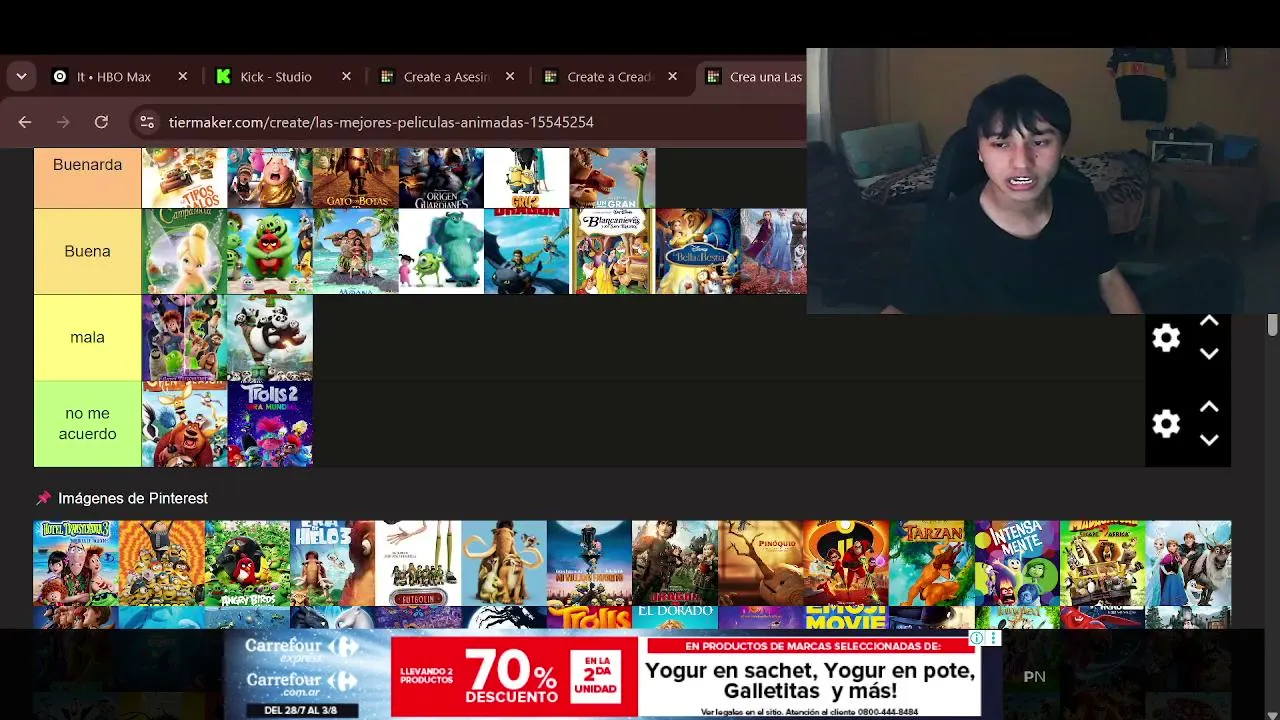Select the Sing poster in Buenarda tier
This screenshot has height=720, width=1280.
click(x=270, y=178)
